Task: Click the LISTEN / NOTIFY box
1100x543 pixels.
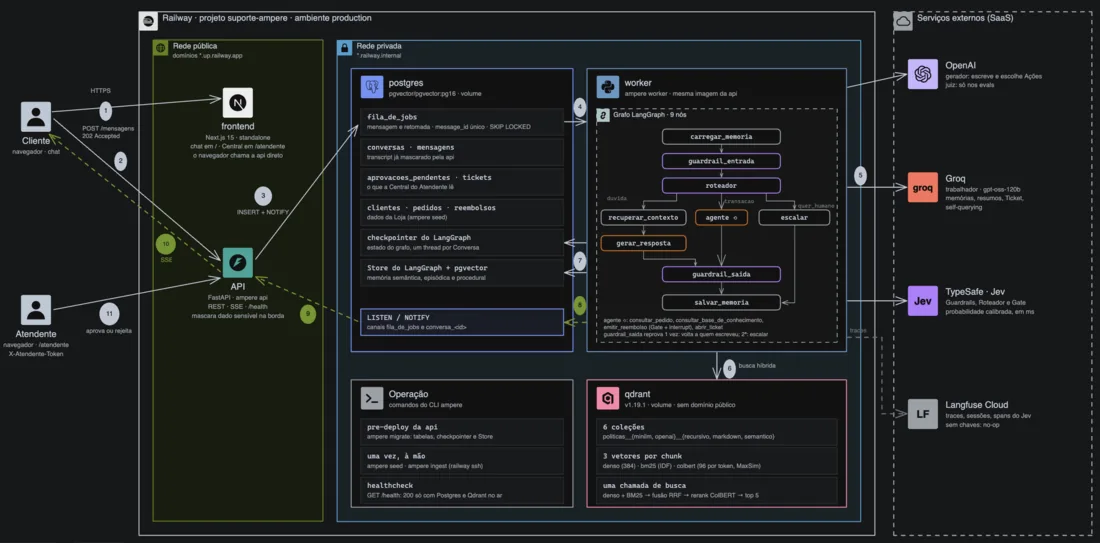Action: (x=462, y=322)
